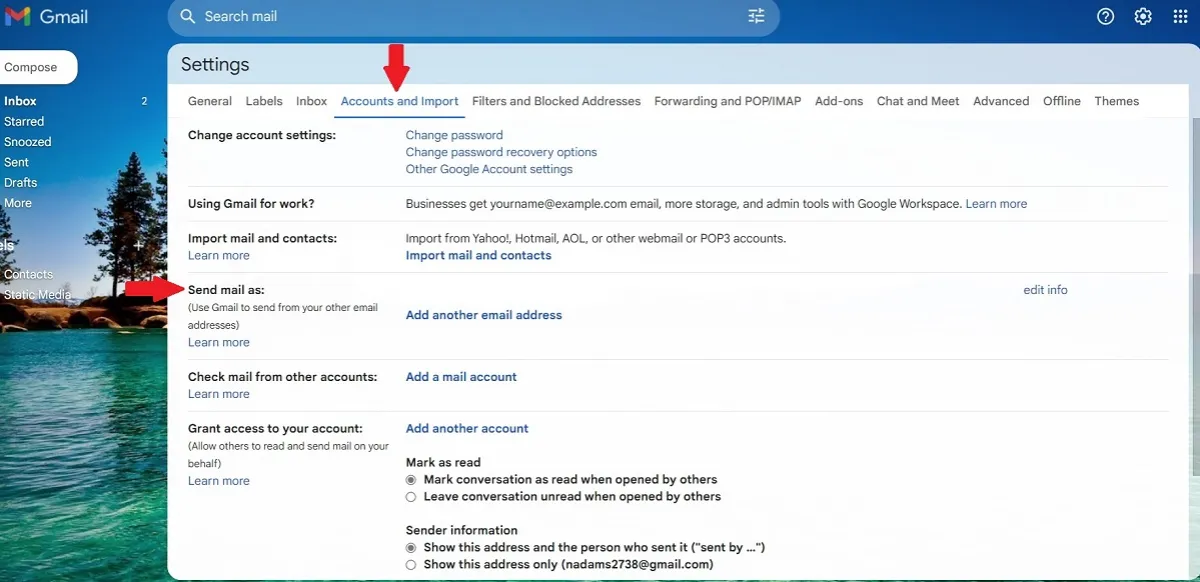
Task: Open Gmail settings via the gear icon
Action: 1142,16
